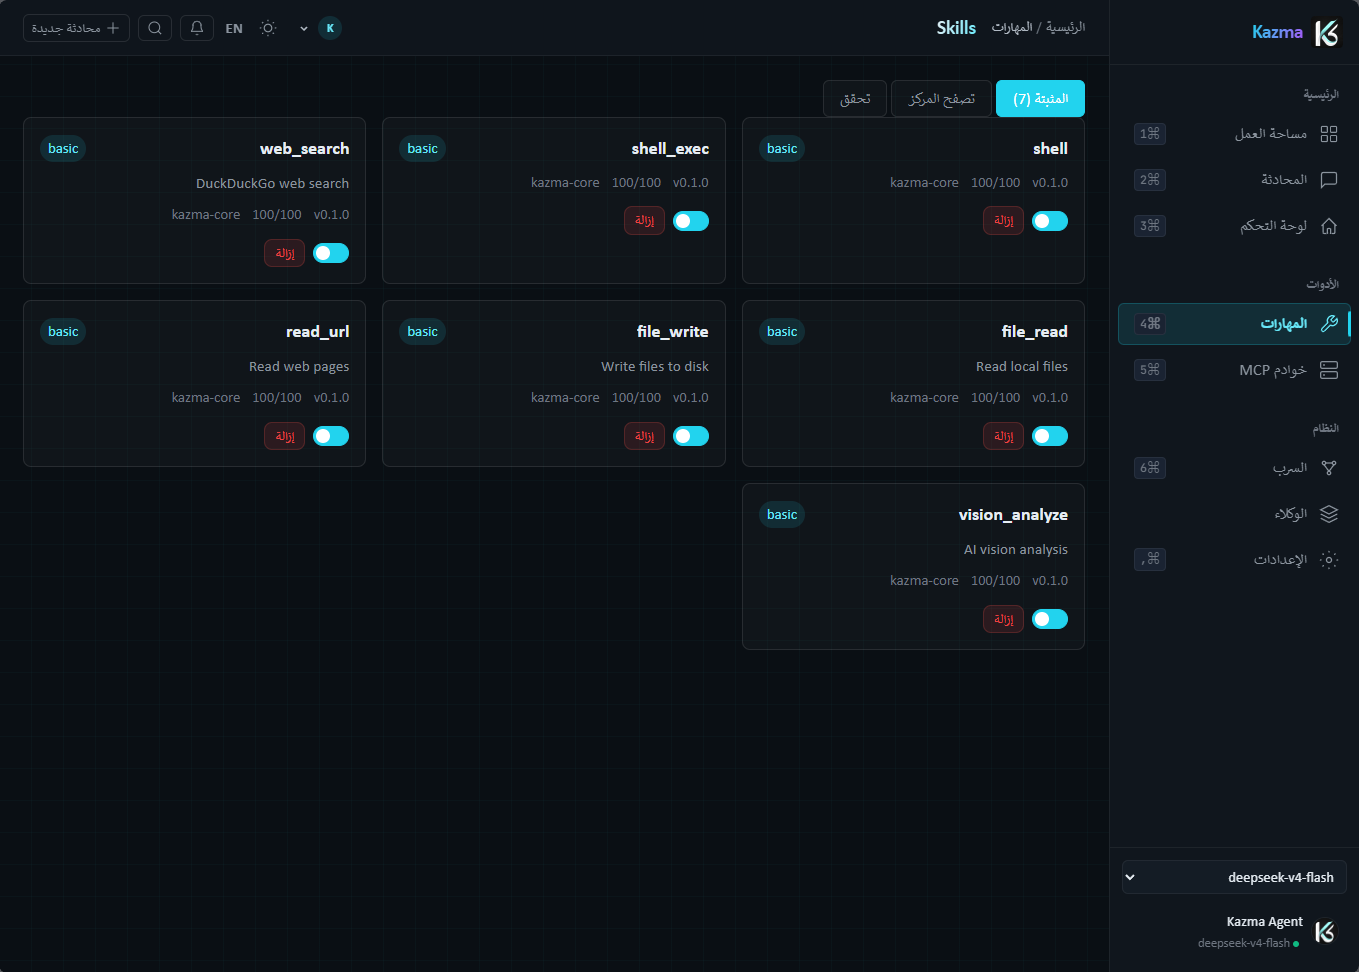
Task: Open dashboard via home icon
Action: pos(1329,226)
